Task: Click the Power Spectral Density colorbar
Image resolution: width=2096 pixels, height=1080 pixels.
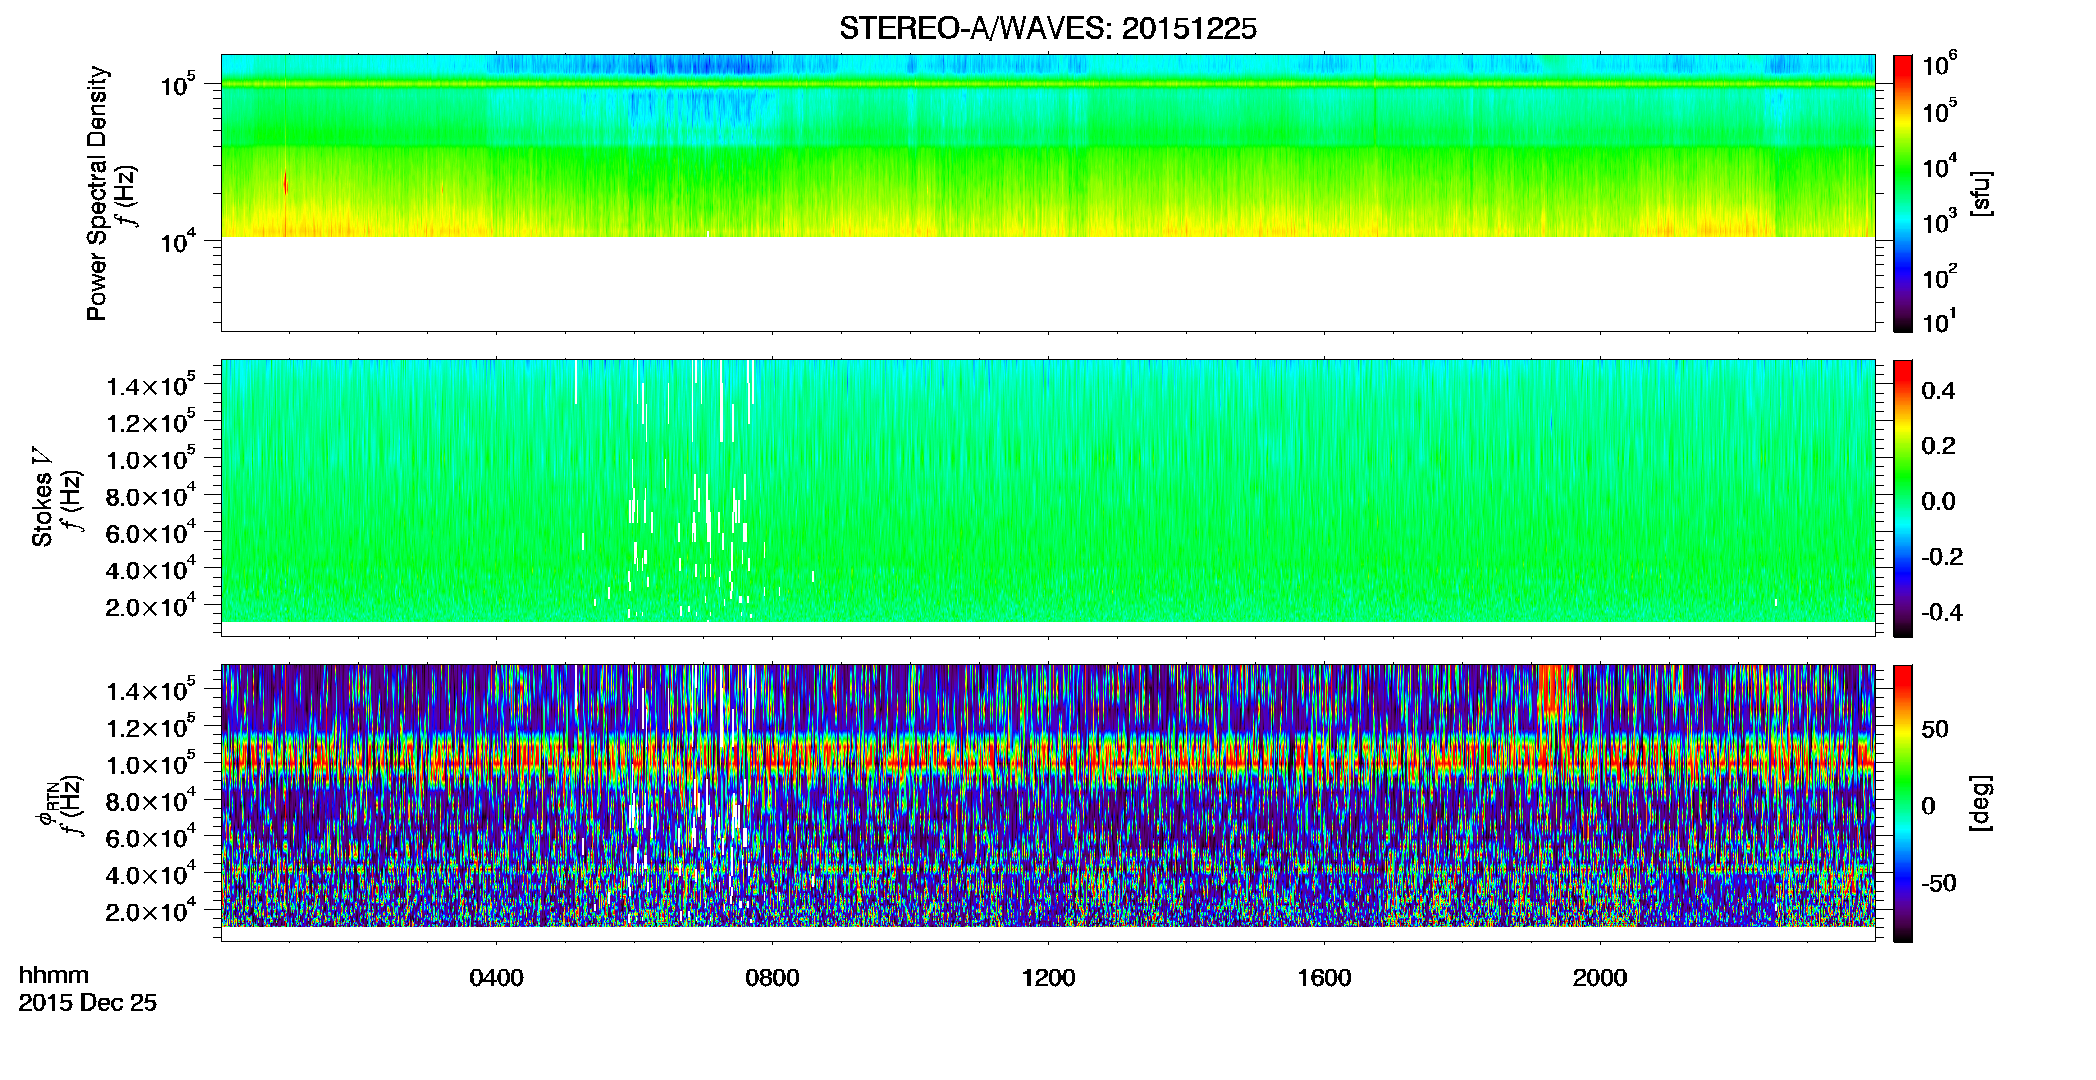Action: 1903,193
